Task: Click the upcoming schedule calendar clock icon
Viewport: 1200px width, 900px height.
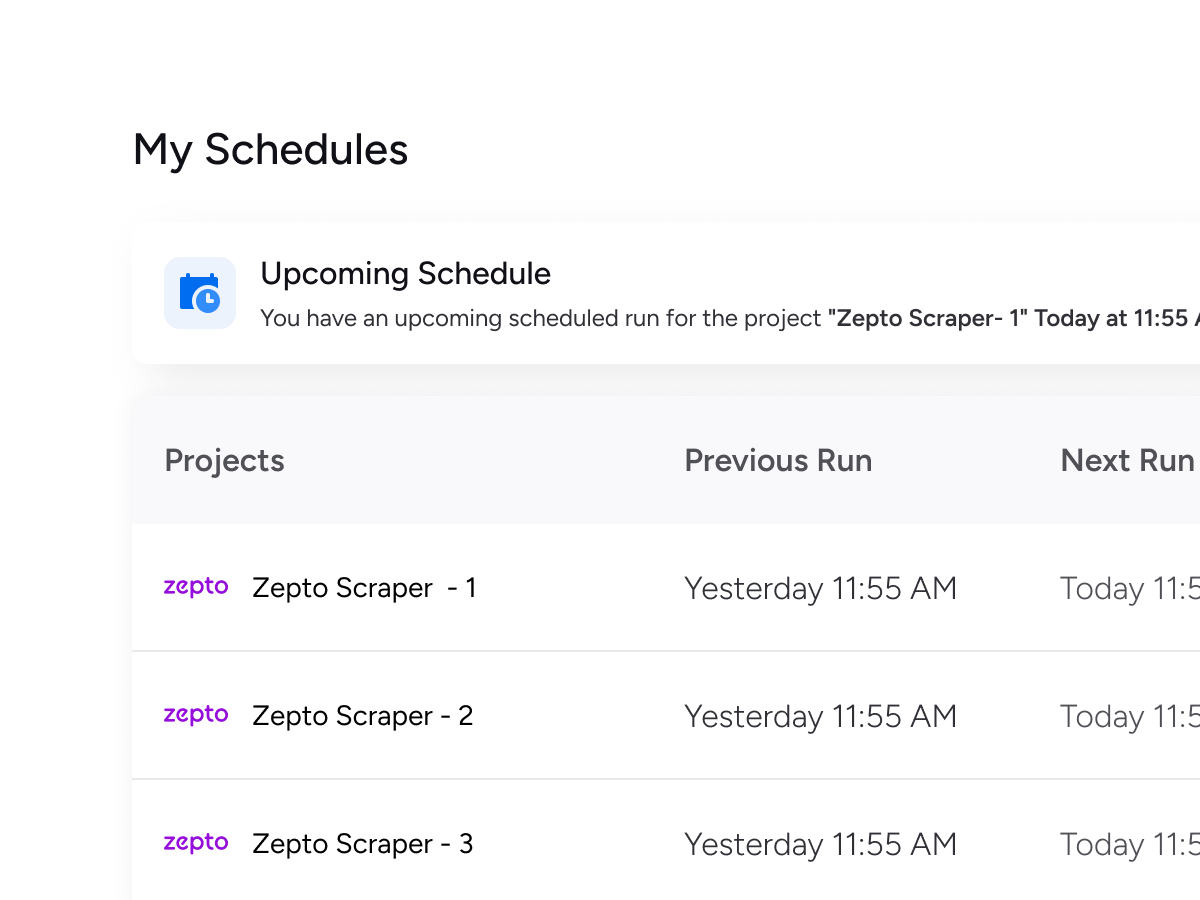Action: click(x=200, y=293)
